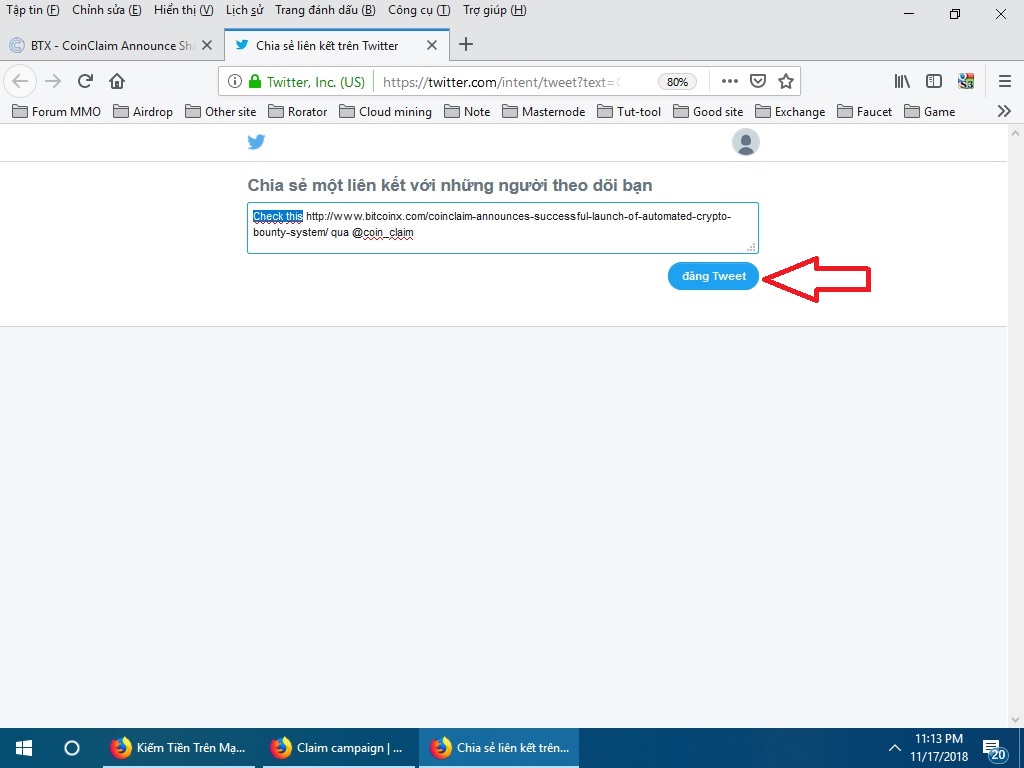Click the đăng Tweet button
This screenshot has width=1024, height=768.
click(713, 276)
